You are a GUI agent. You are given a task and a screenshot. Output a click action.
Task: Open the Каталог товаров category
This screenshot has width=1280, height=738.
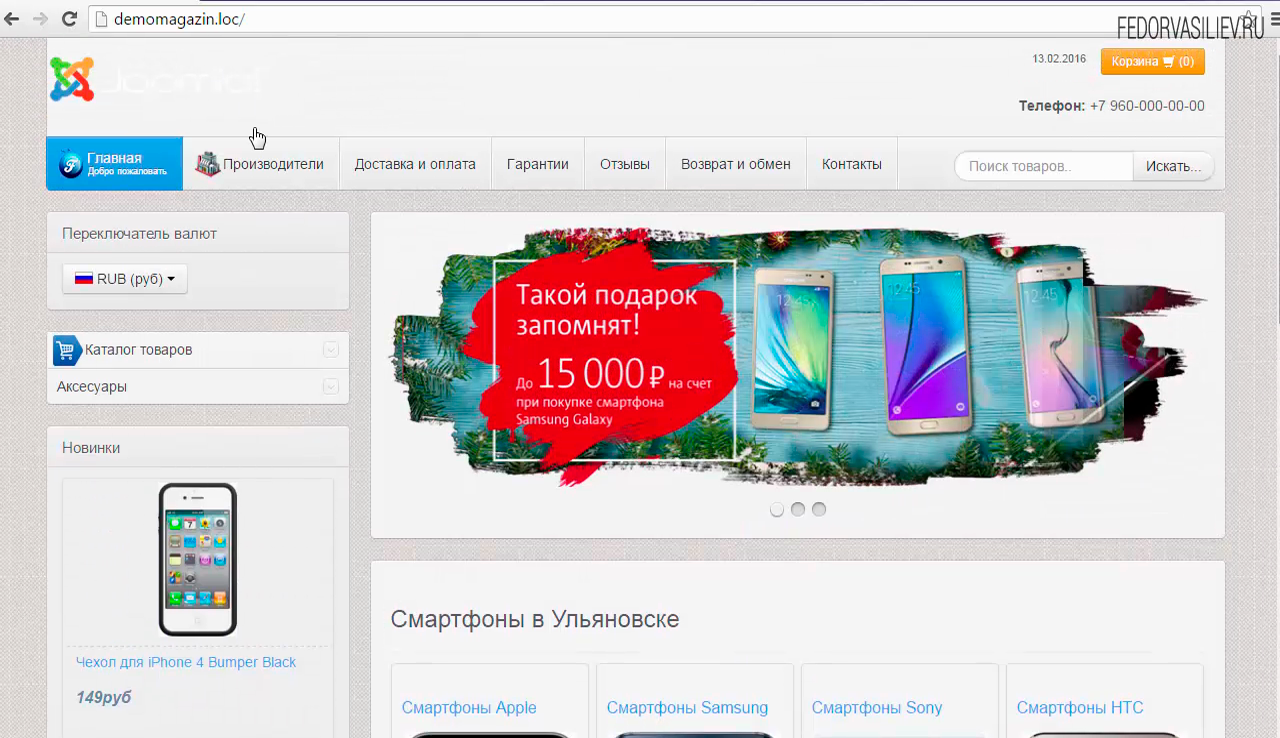tap(138, 350)
